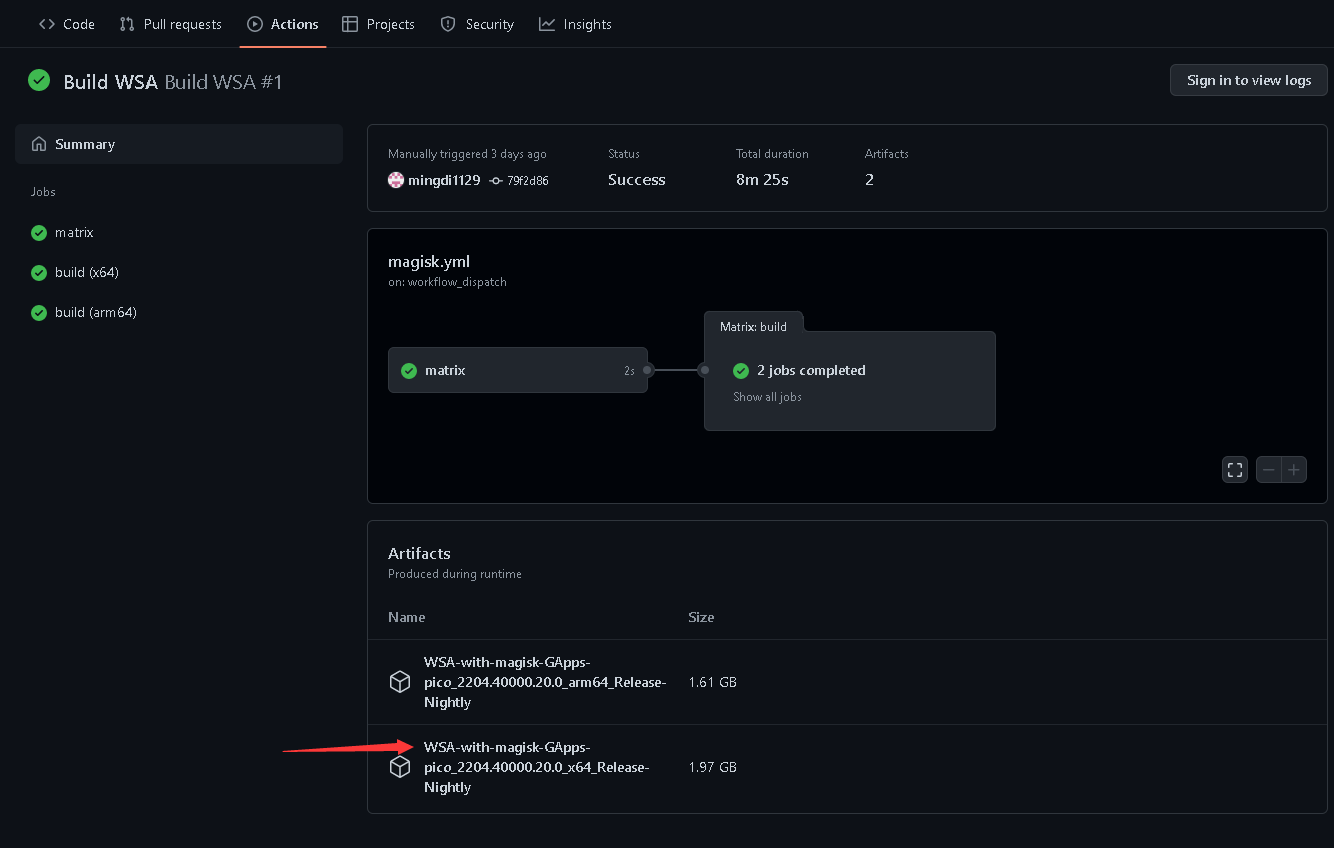Click the artifacts count 2
Screen dimensions: 1334x848
(x=869, y=180)
